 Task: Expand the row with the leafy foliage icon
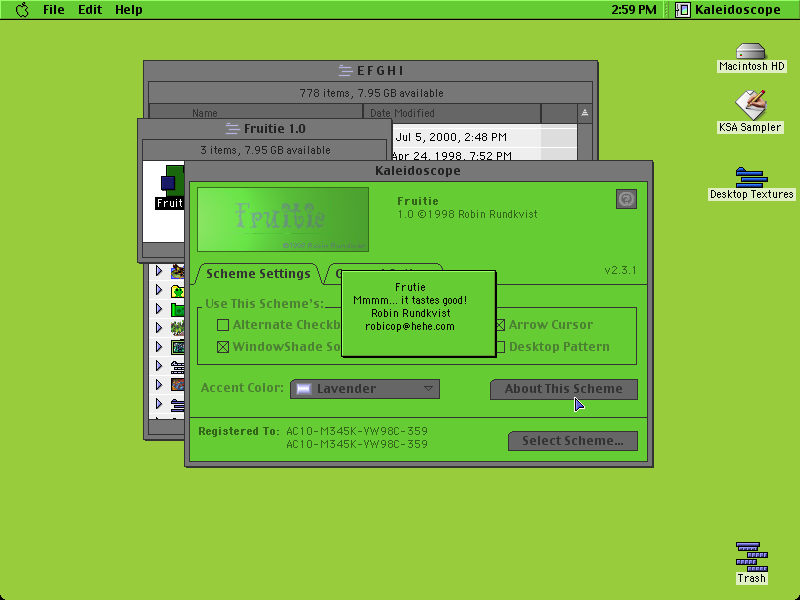click(x=159, y=328)
